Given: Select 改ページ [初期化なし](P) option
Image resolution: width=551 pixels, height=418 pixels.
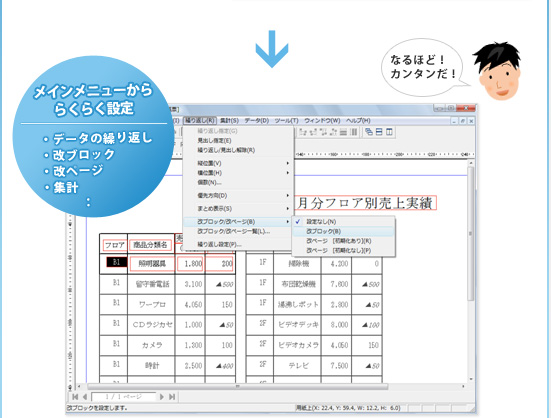Looking at the screenshot, I should coord(344,250).
